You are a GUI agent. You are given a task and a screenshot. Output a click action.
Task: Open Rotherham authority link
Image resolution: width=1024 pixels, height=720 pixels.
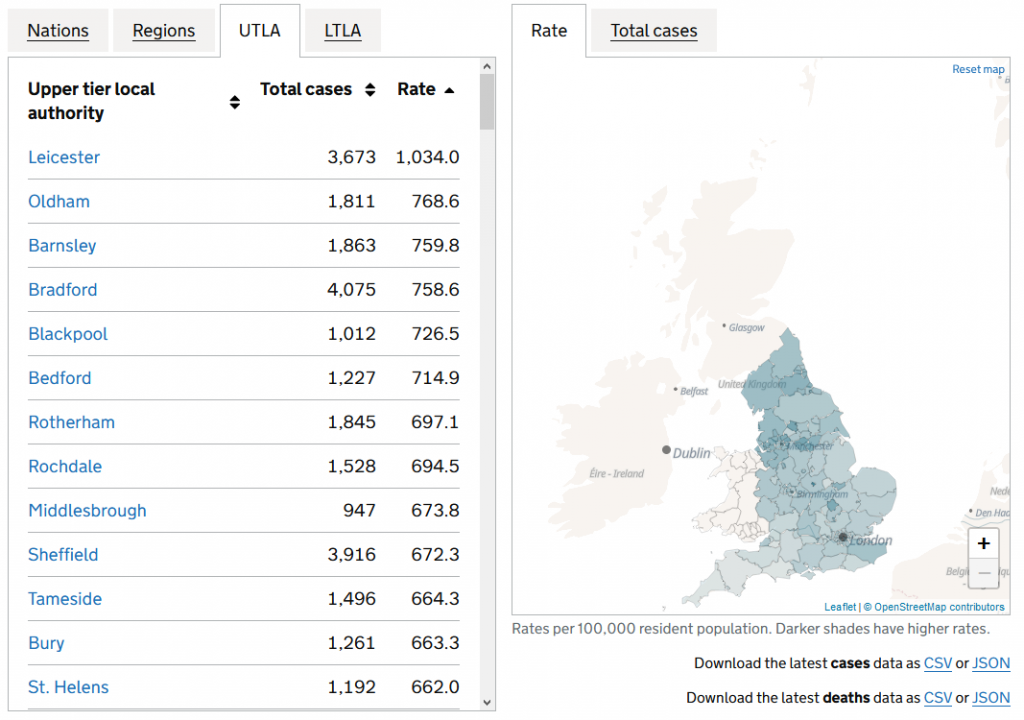(x=71, y=422)
